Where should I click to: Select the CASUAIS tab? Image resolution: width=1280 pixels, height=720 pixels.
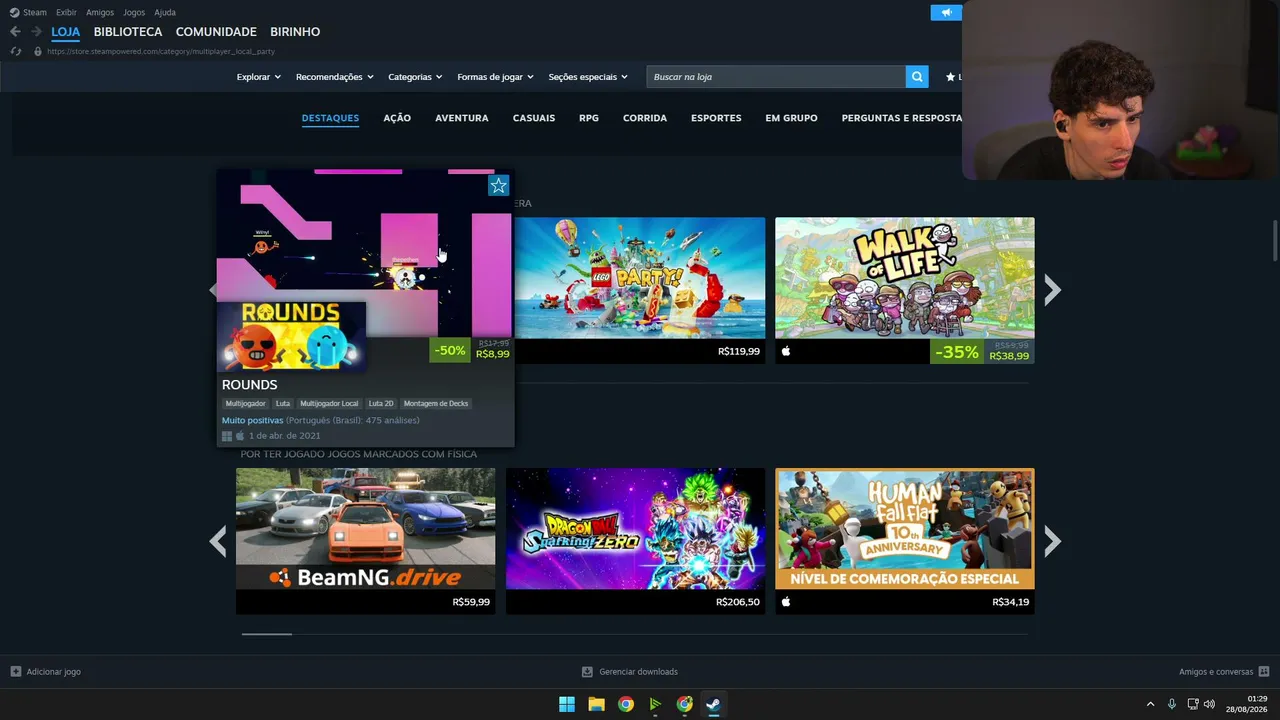(x=534, y=118)
